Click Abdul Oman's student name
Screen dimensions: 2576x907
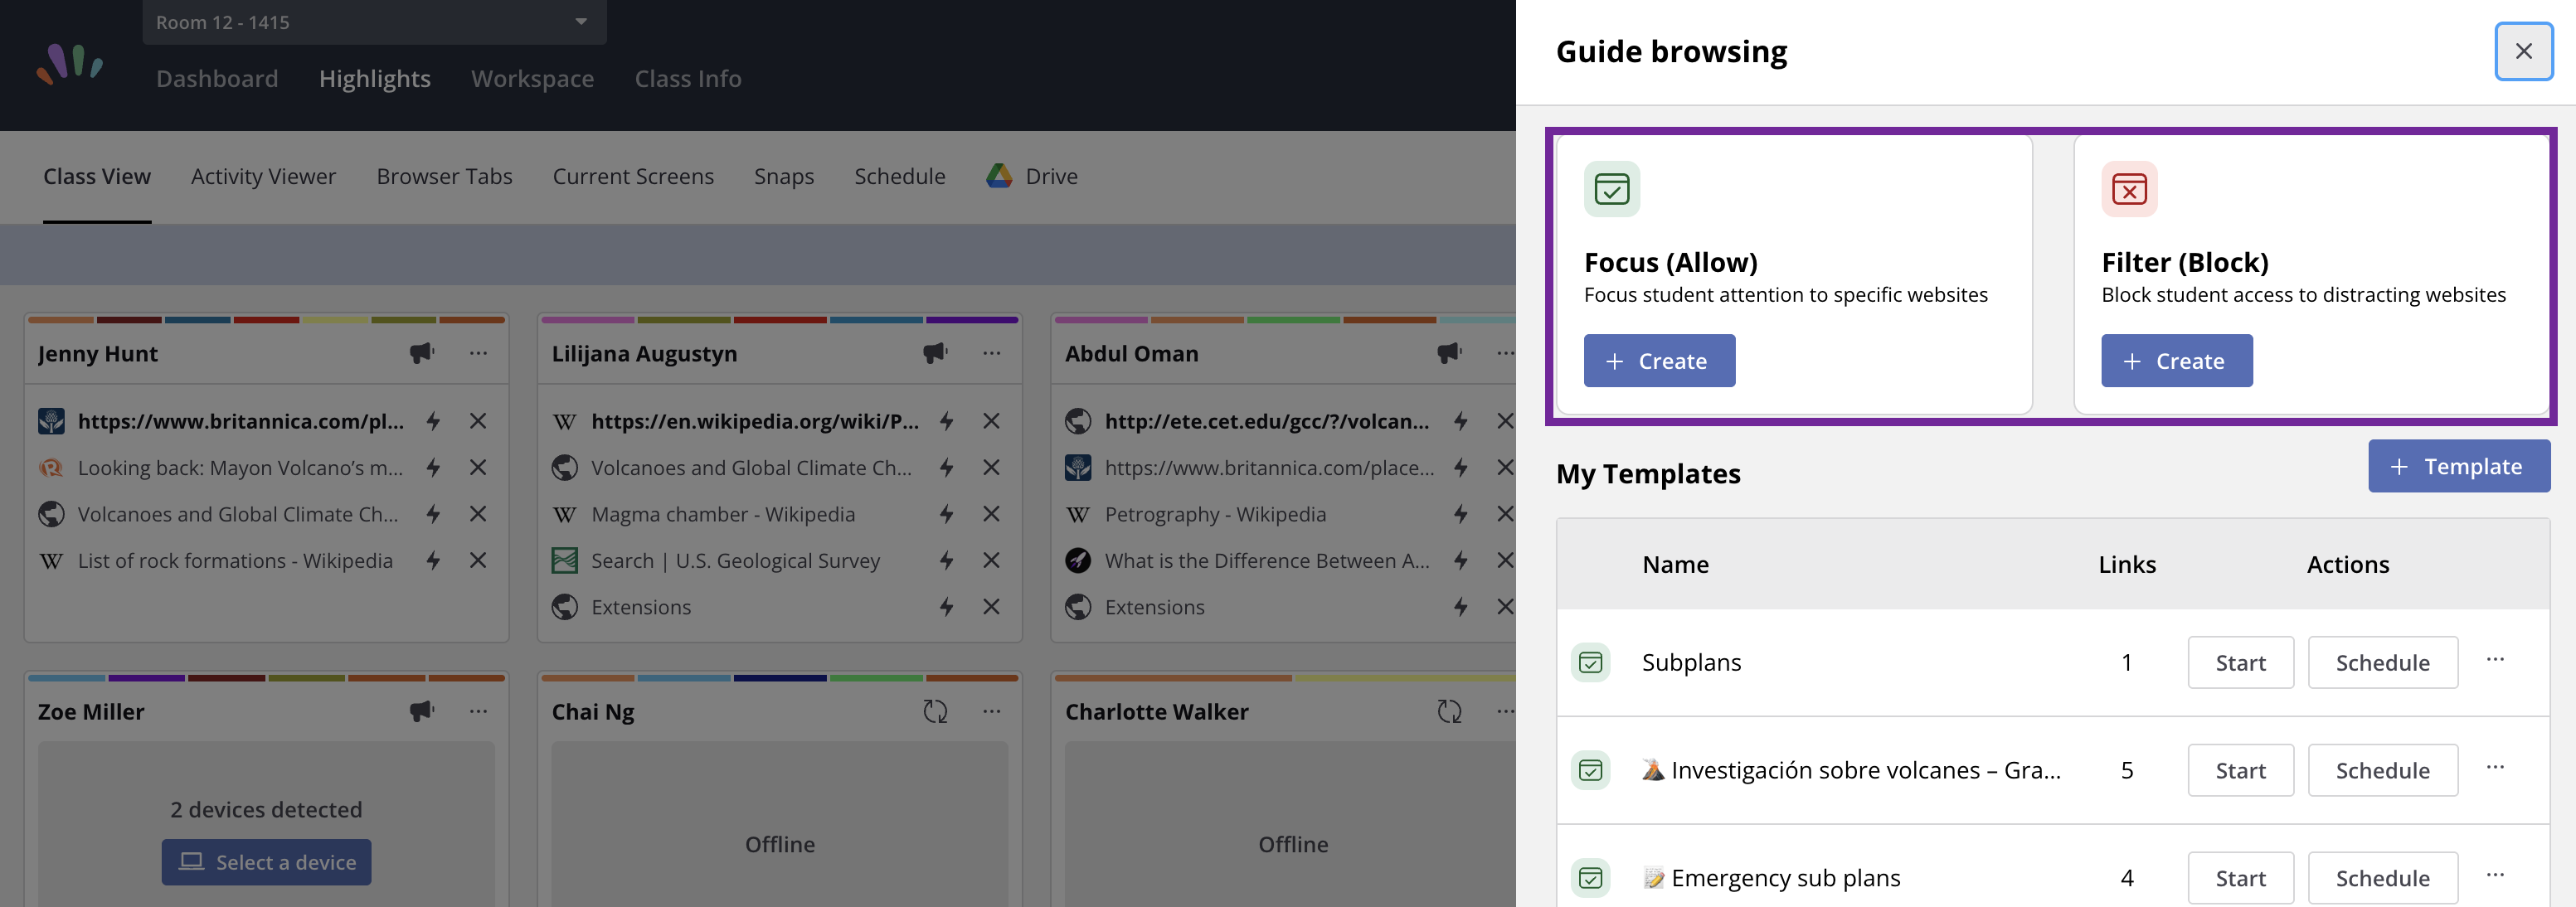[x=1131, y=353]
